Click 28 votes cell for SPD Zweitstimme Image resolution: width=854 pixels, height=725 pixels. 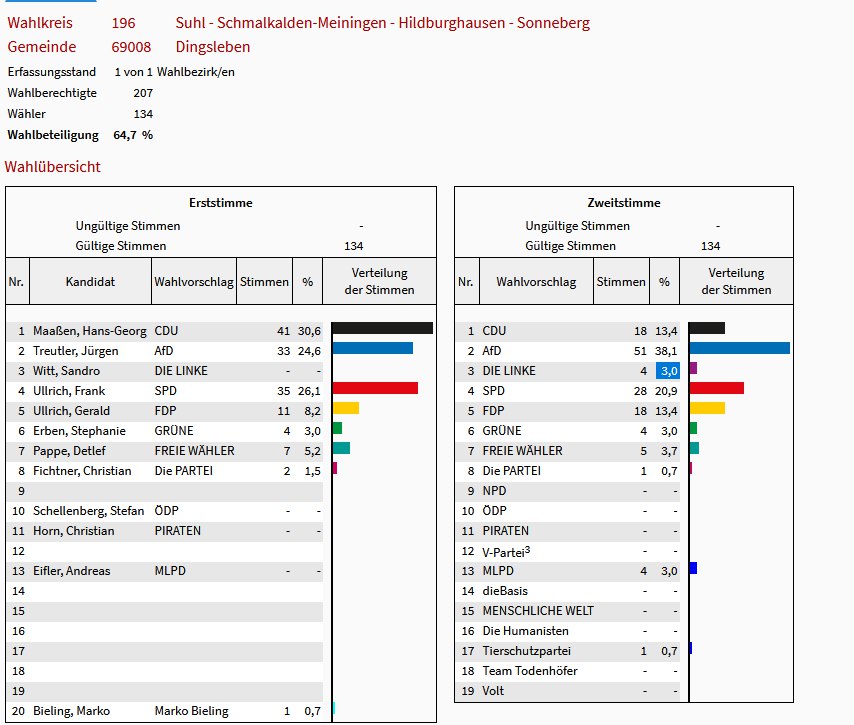(x=640, y=391)
